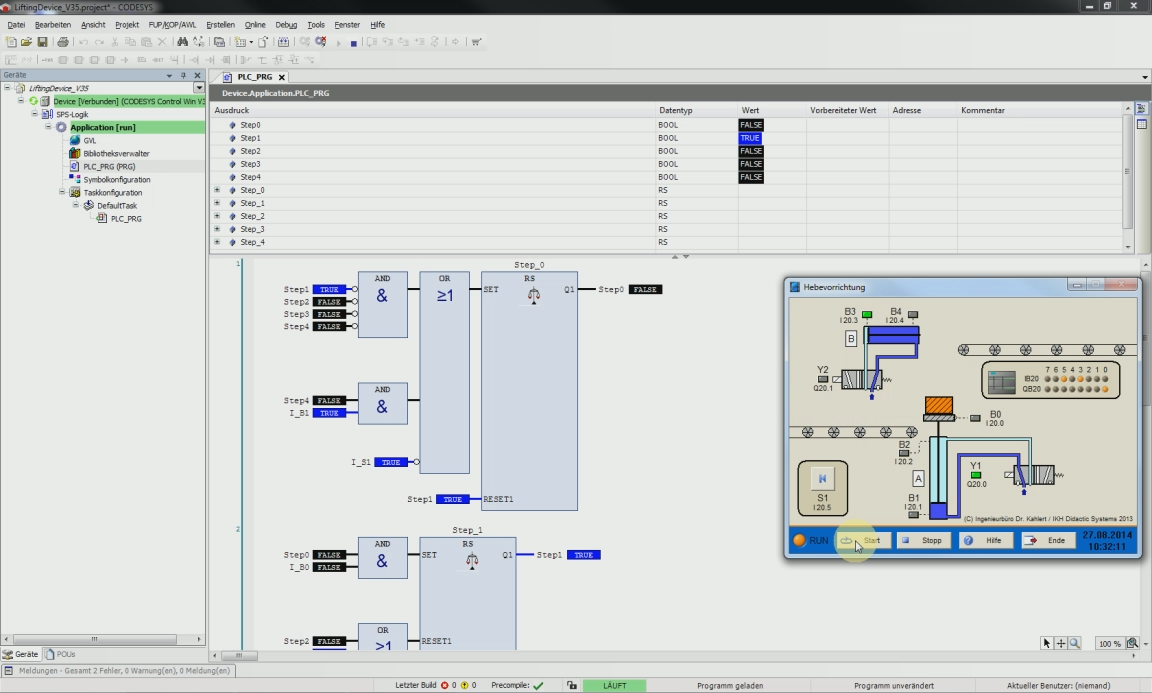The image size is (1152, 693).
Task: Click the Start application play icon
Action: click(x=339, y=43)
